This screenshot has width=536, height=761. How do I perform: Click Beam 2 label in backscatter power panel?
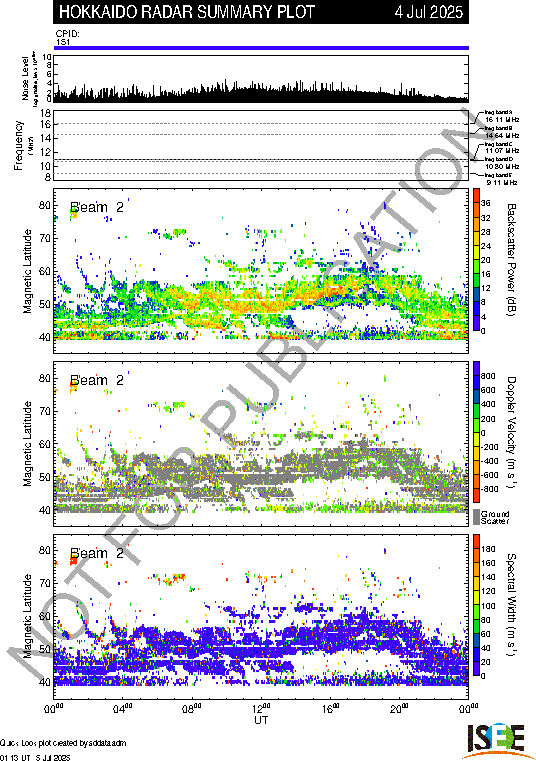97,207
